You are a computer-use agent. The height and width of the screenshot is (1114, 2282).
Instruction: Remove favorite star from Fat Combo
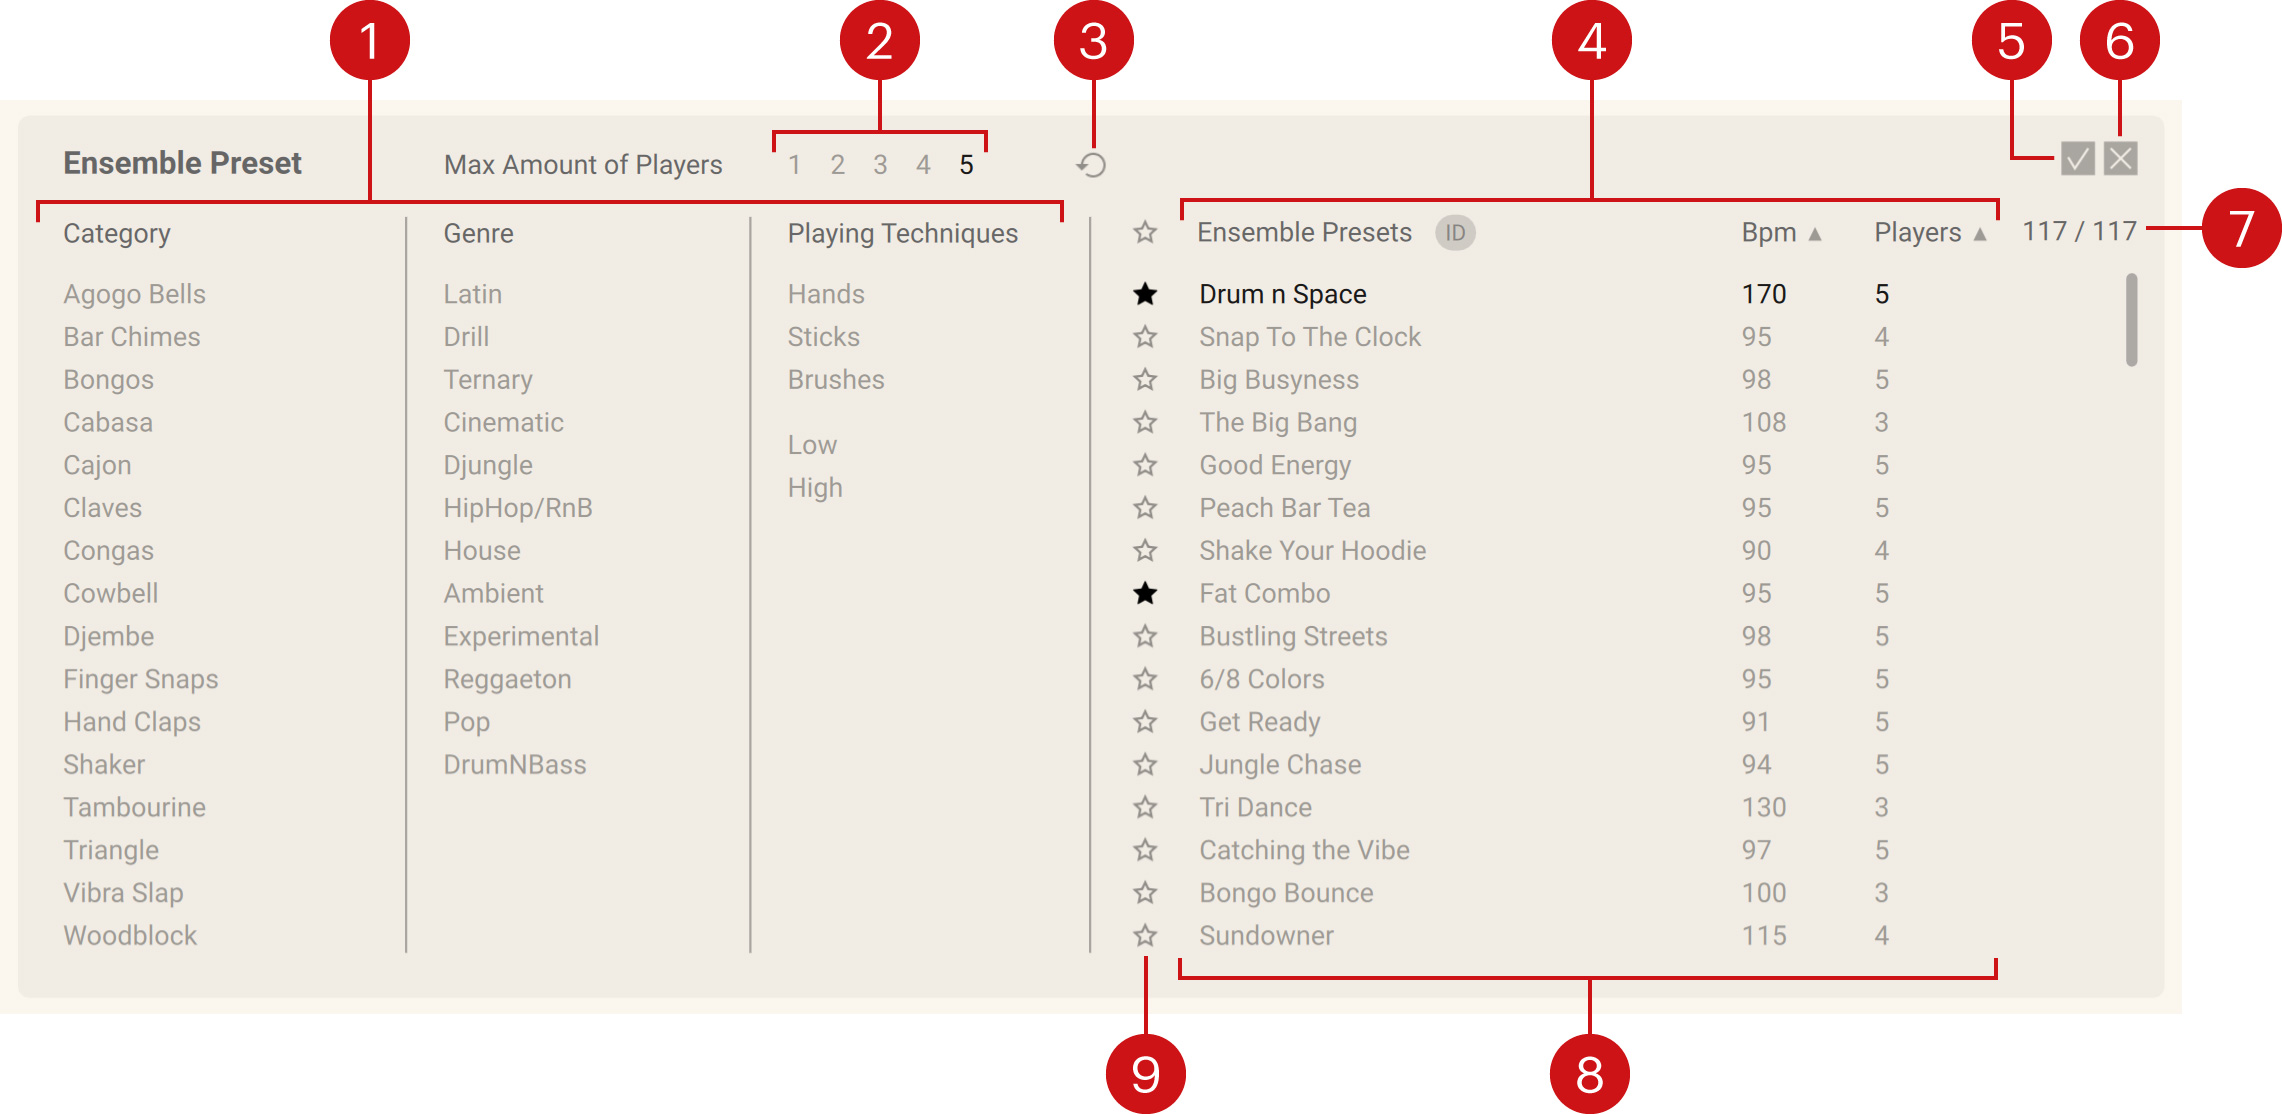(x=1145, y=594)
